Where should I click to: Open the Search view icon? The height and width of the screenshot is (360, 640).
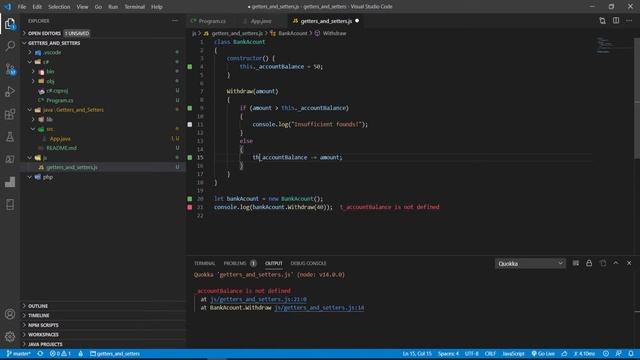[10, 46]
